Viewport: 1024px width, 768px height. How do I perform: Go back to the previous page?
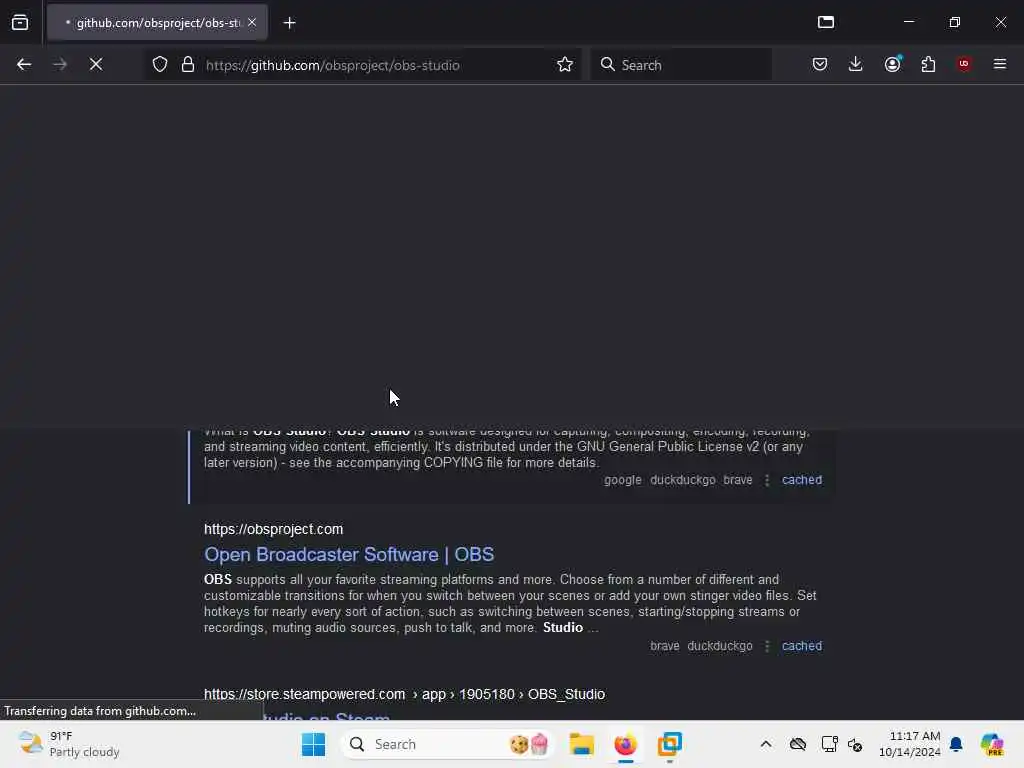coord(24,64)
